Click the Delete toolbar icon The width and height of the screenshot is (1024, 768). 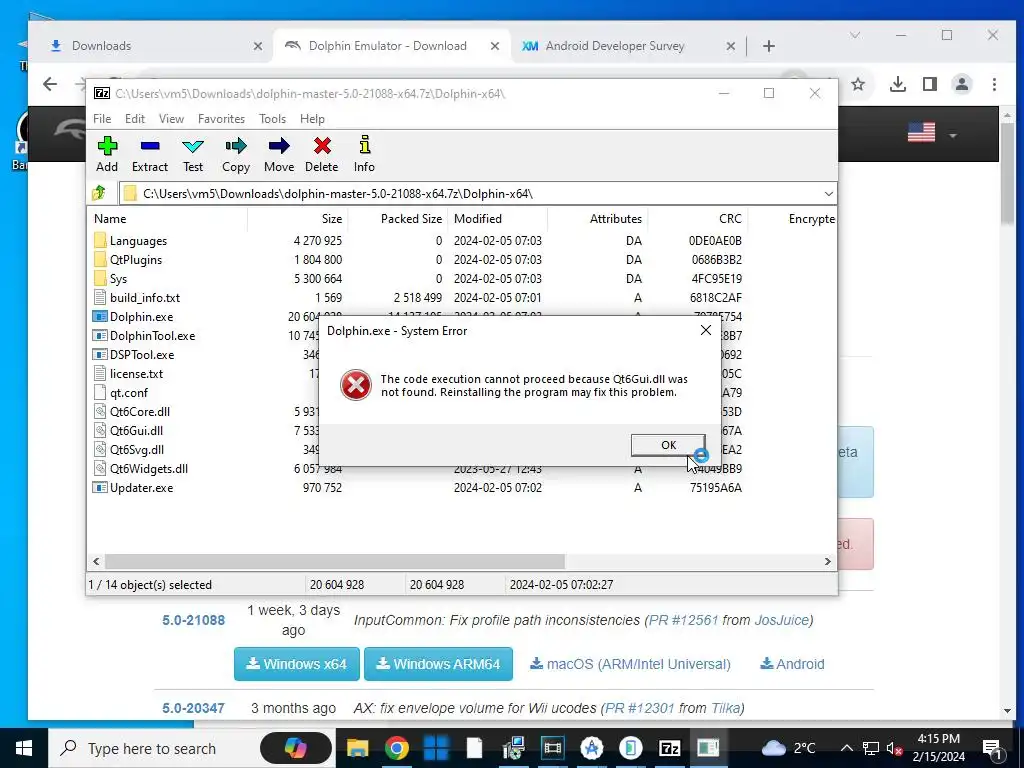322,154
